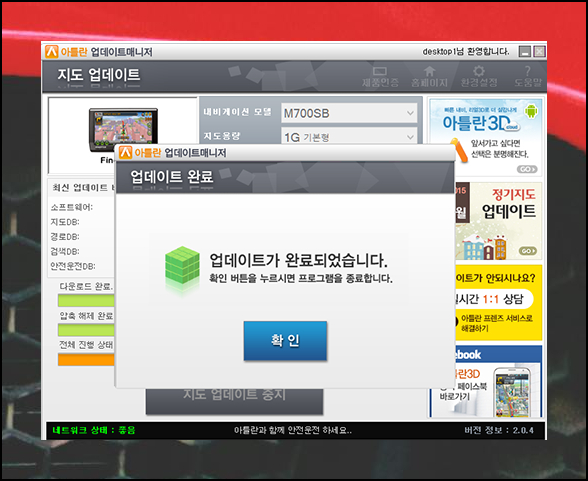
Task: Open 아틀란3D cloud ad banner
Action: click(485, 137)
